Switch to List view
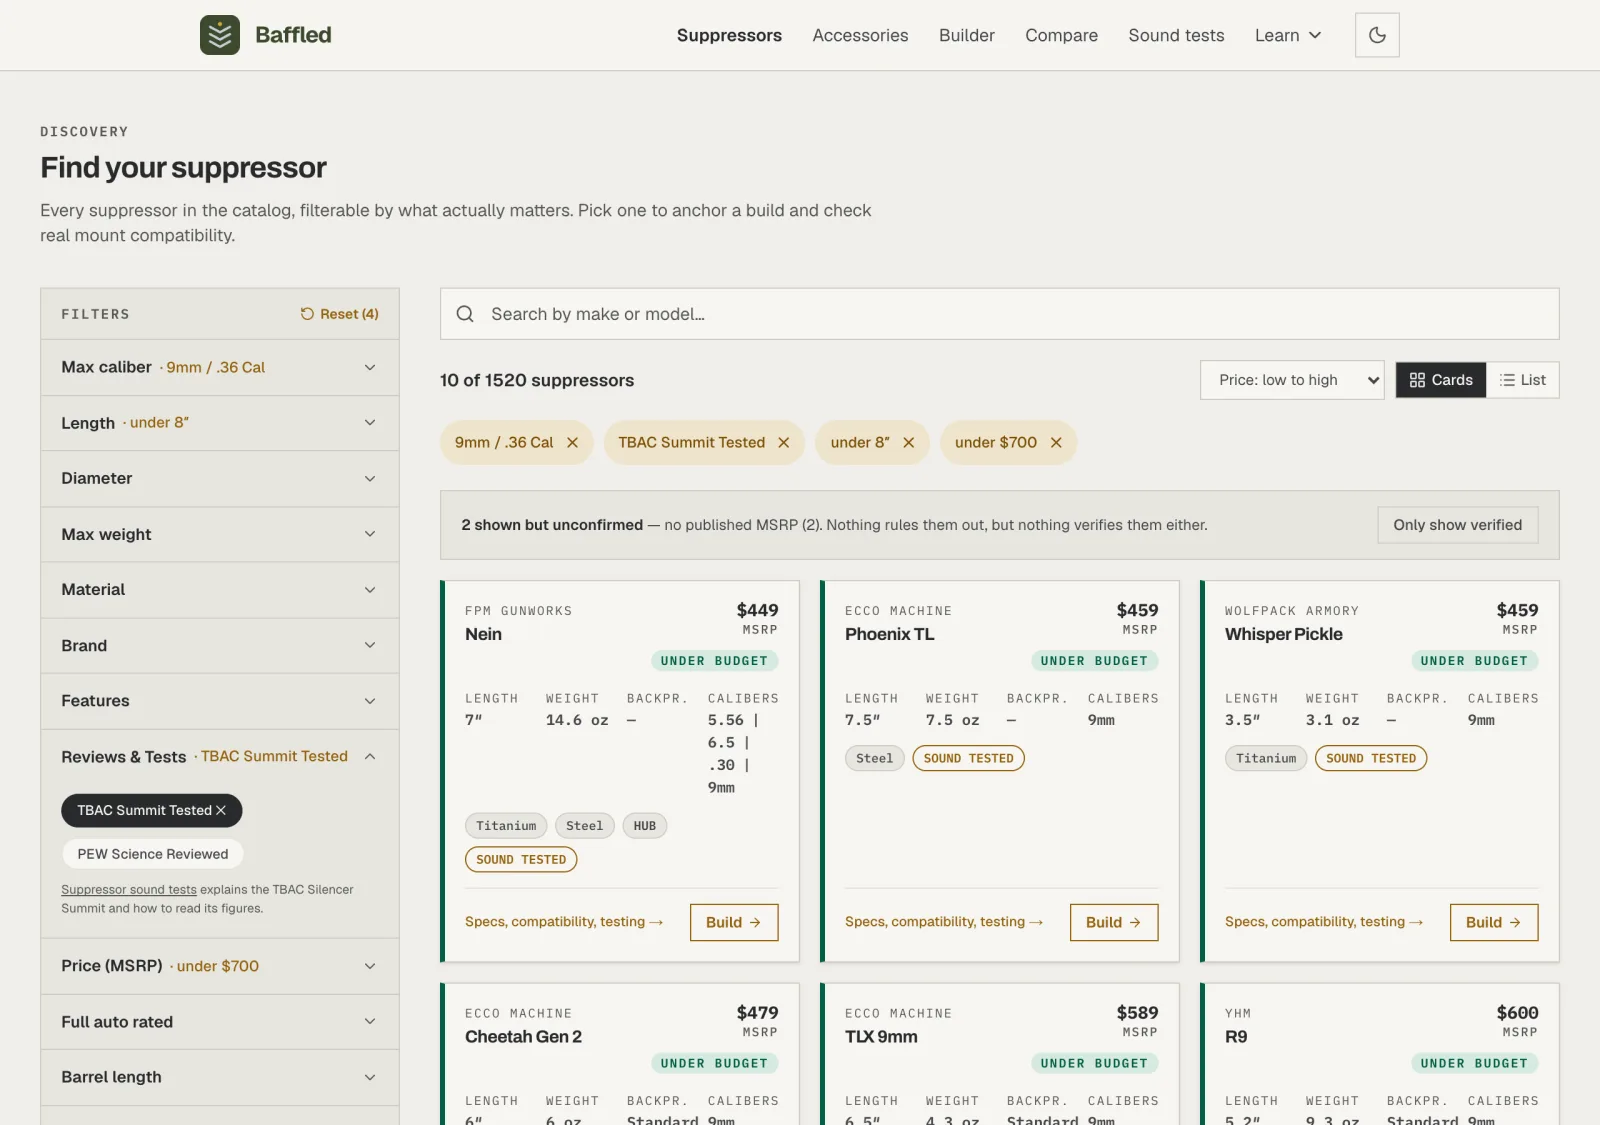The height and width of the screenshot is (1125, 1600). 1523,380
